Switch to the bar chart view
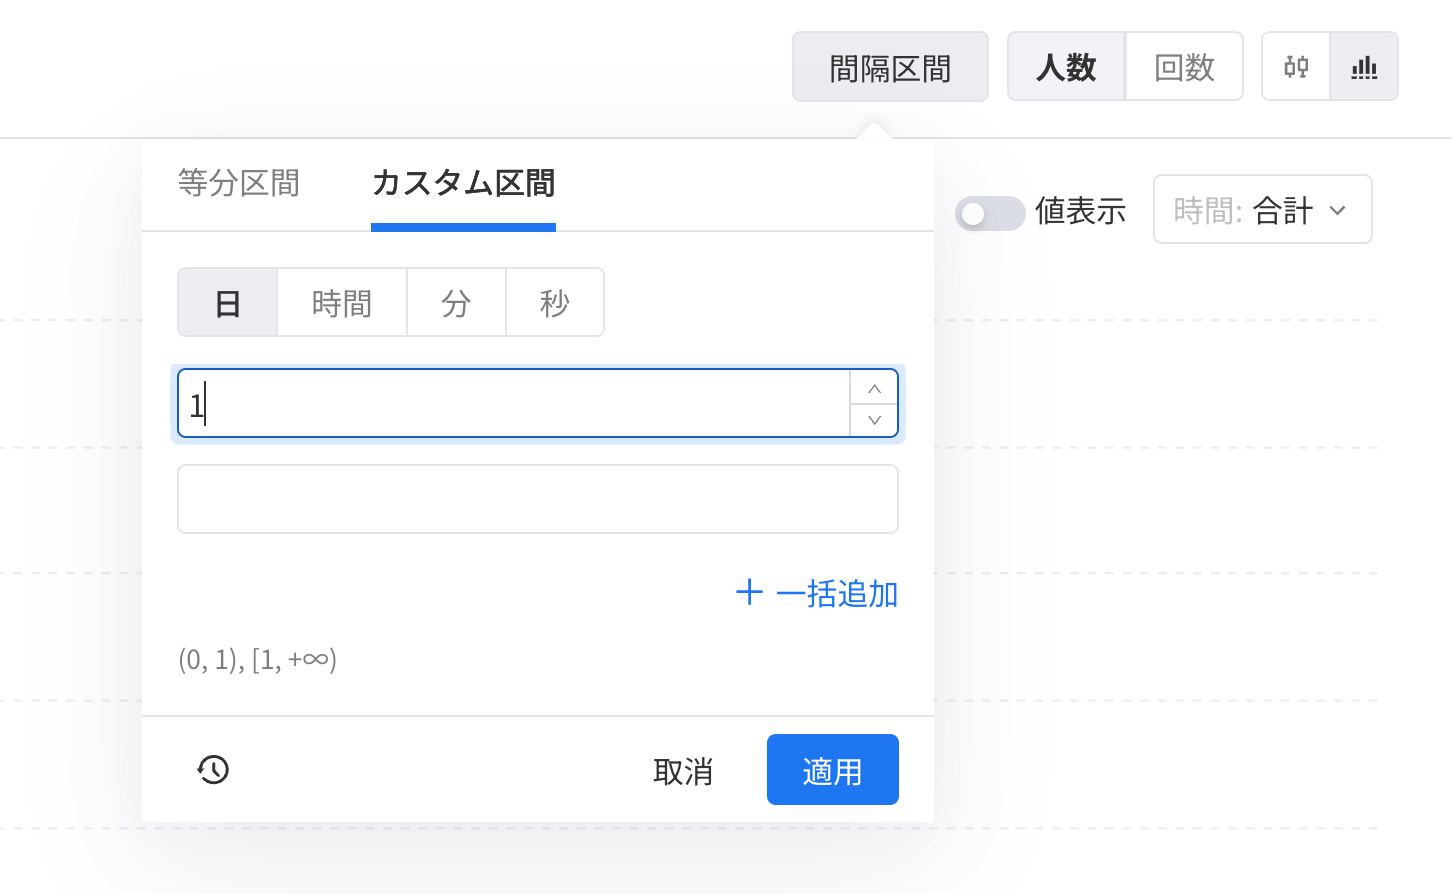The image size is (1454, 894). (1364, 67)
